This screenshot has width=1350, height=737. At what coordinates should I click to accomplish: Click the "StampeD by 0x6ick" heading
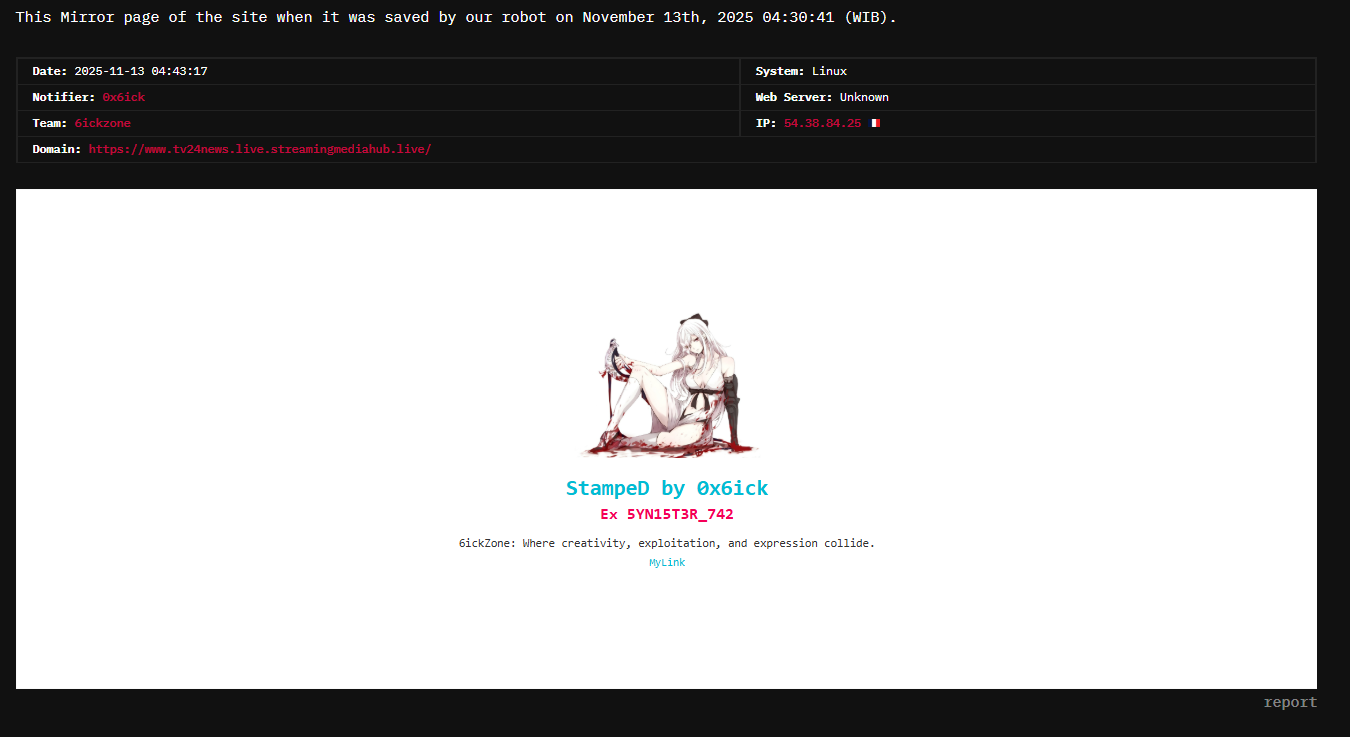tap(667, 488)
